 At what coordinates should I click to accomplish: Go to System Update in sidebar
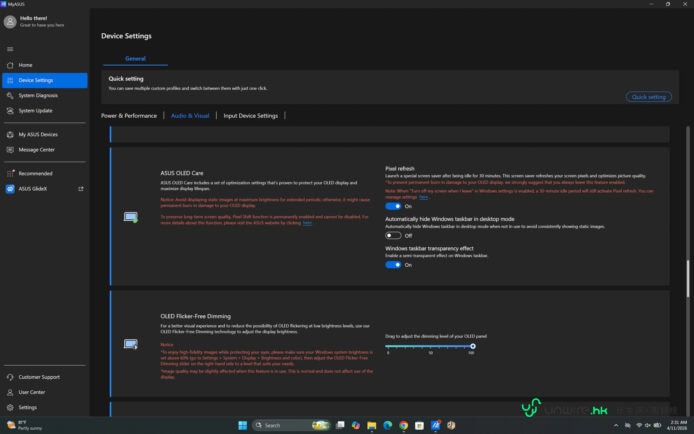(x=44, y=111)
